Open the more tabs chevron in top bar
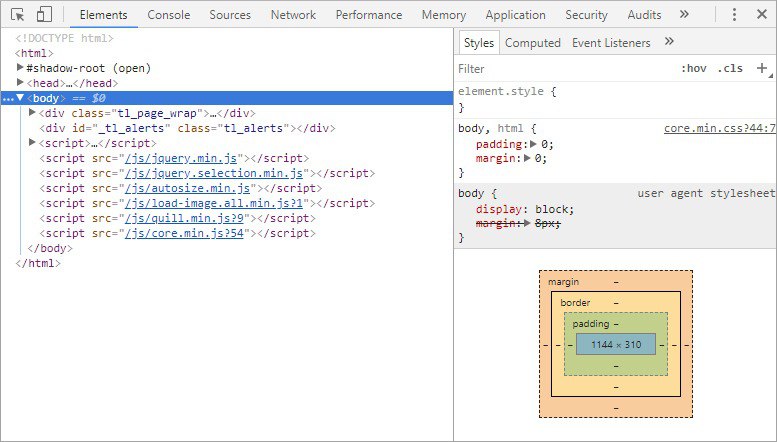The height and width of the screenshot is (442, 777). click(x=684, y=14)
